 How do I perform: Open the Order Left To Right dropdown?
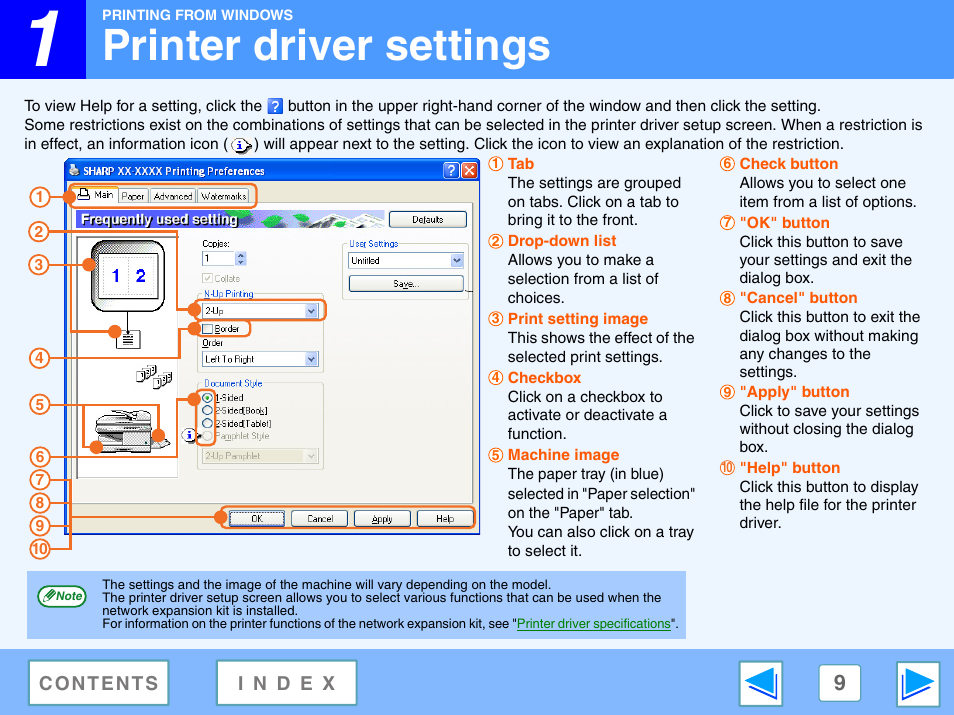(260, 359)
